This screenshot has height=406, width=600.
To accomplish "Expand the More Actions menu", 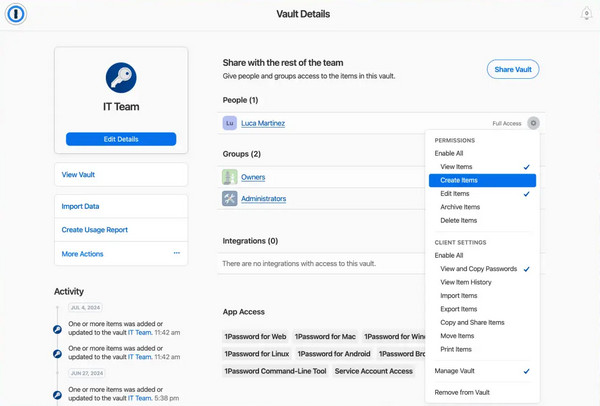I will [x=82, y=254].
